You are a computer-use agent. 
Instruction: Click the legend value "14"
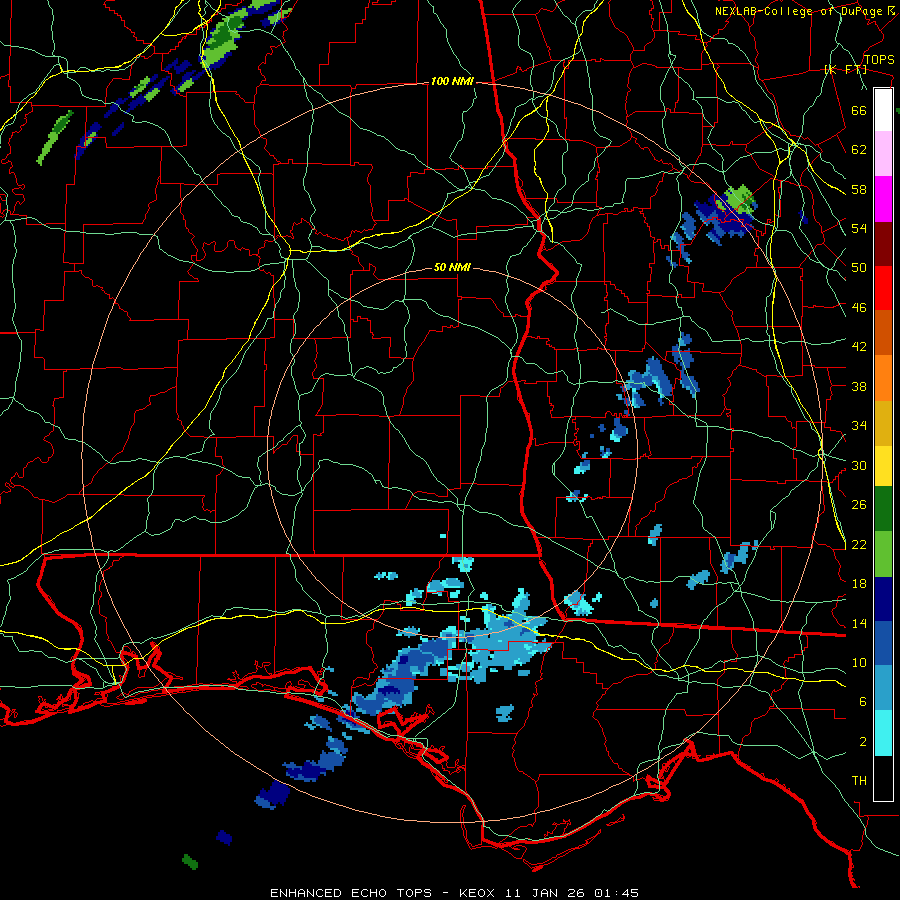tap(859, 623)
